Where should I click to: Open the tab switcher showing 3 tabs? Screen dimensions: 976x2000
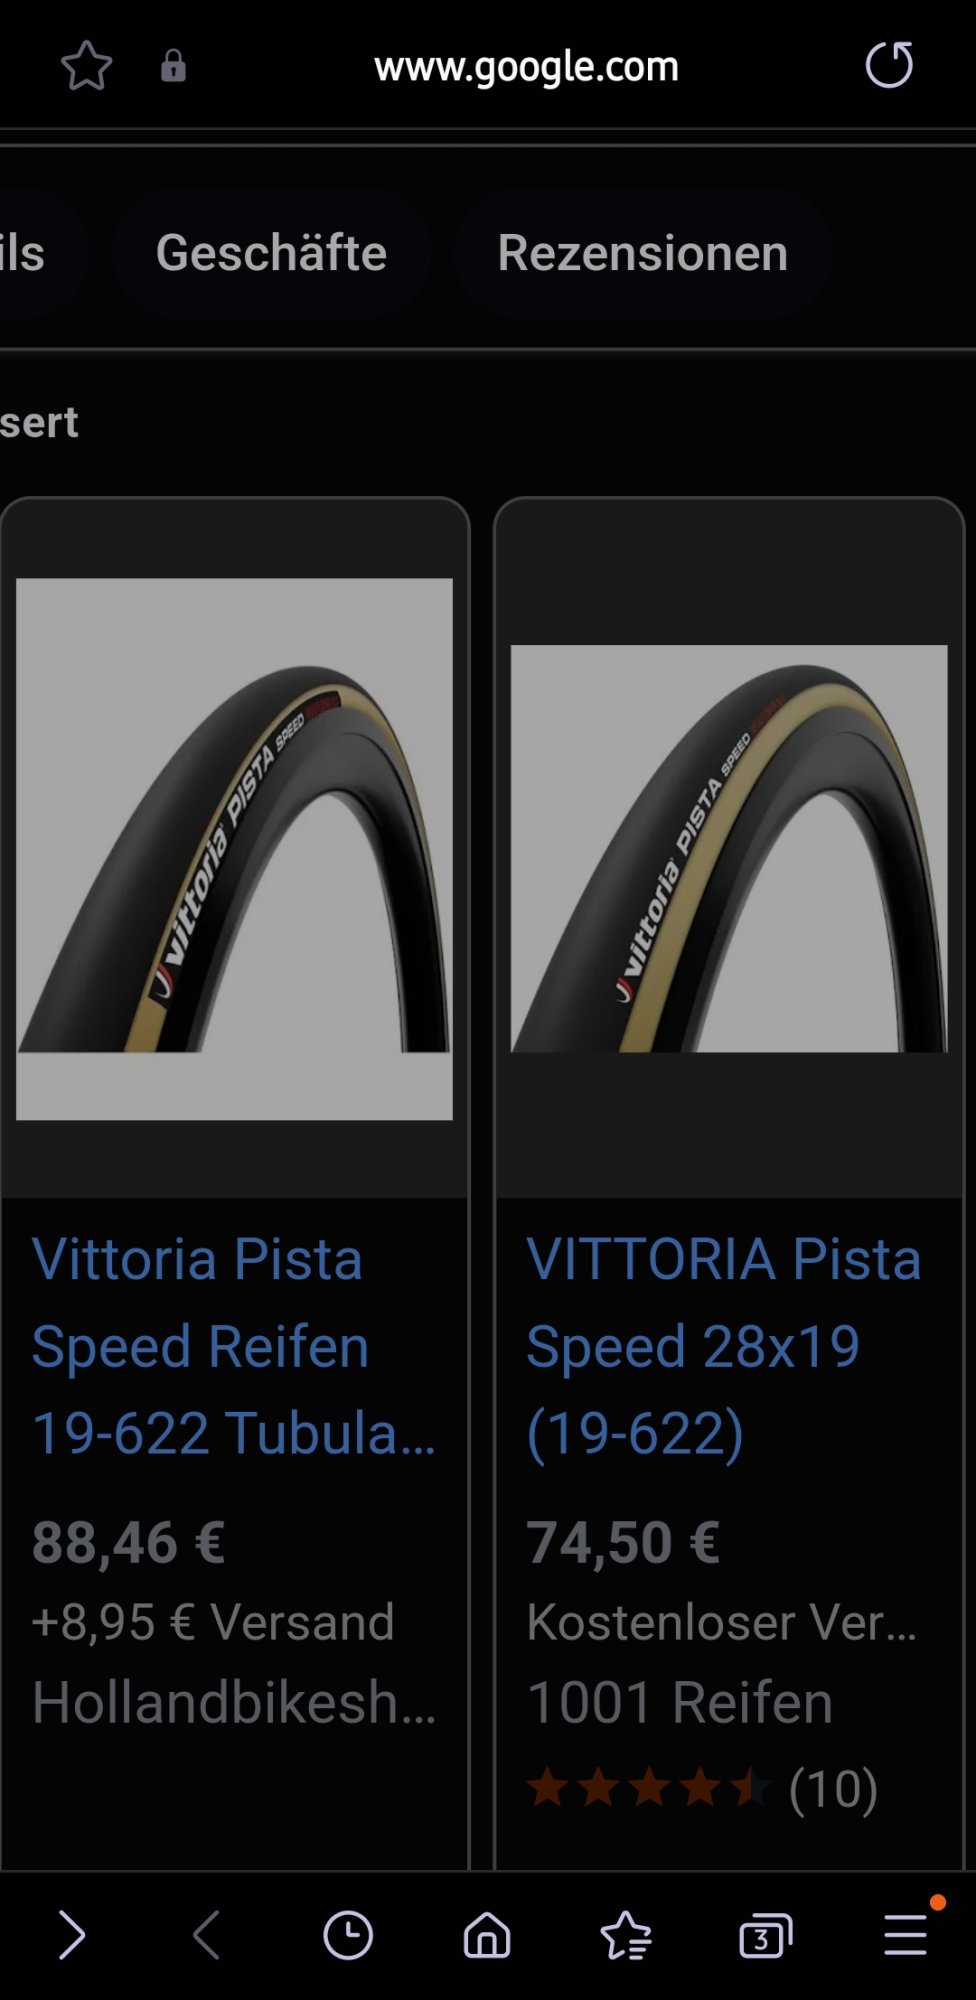point(766,1935)
